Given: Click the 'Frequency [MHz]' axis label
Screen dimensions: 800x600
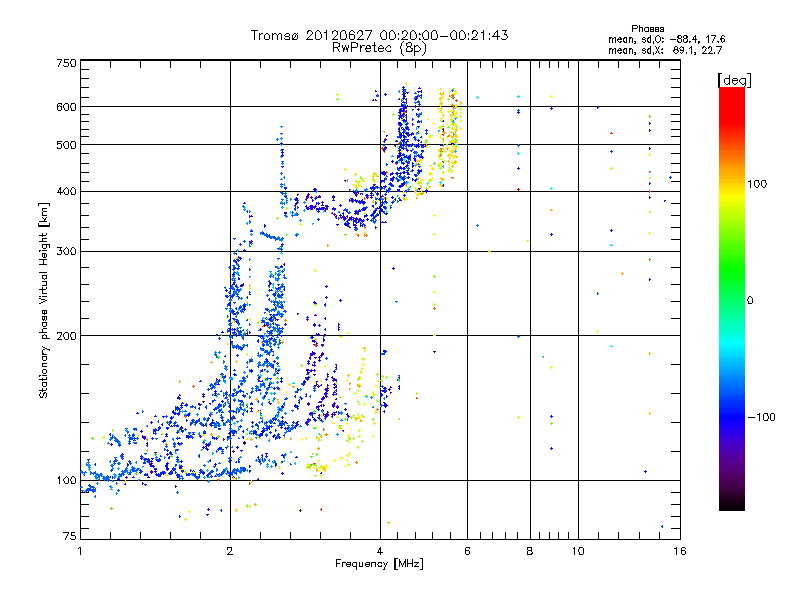Looking at the screenshot, I should (379, 564).
